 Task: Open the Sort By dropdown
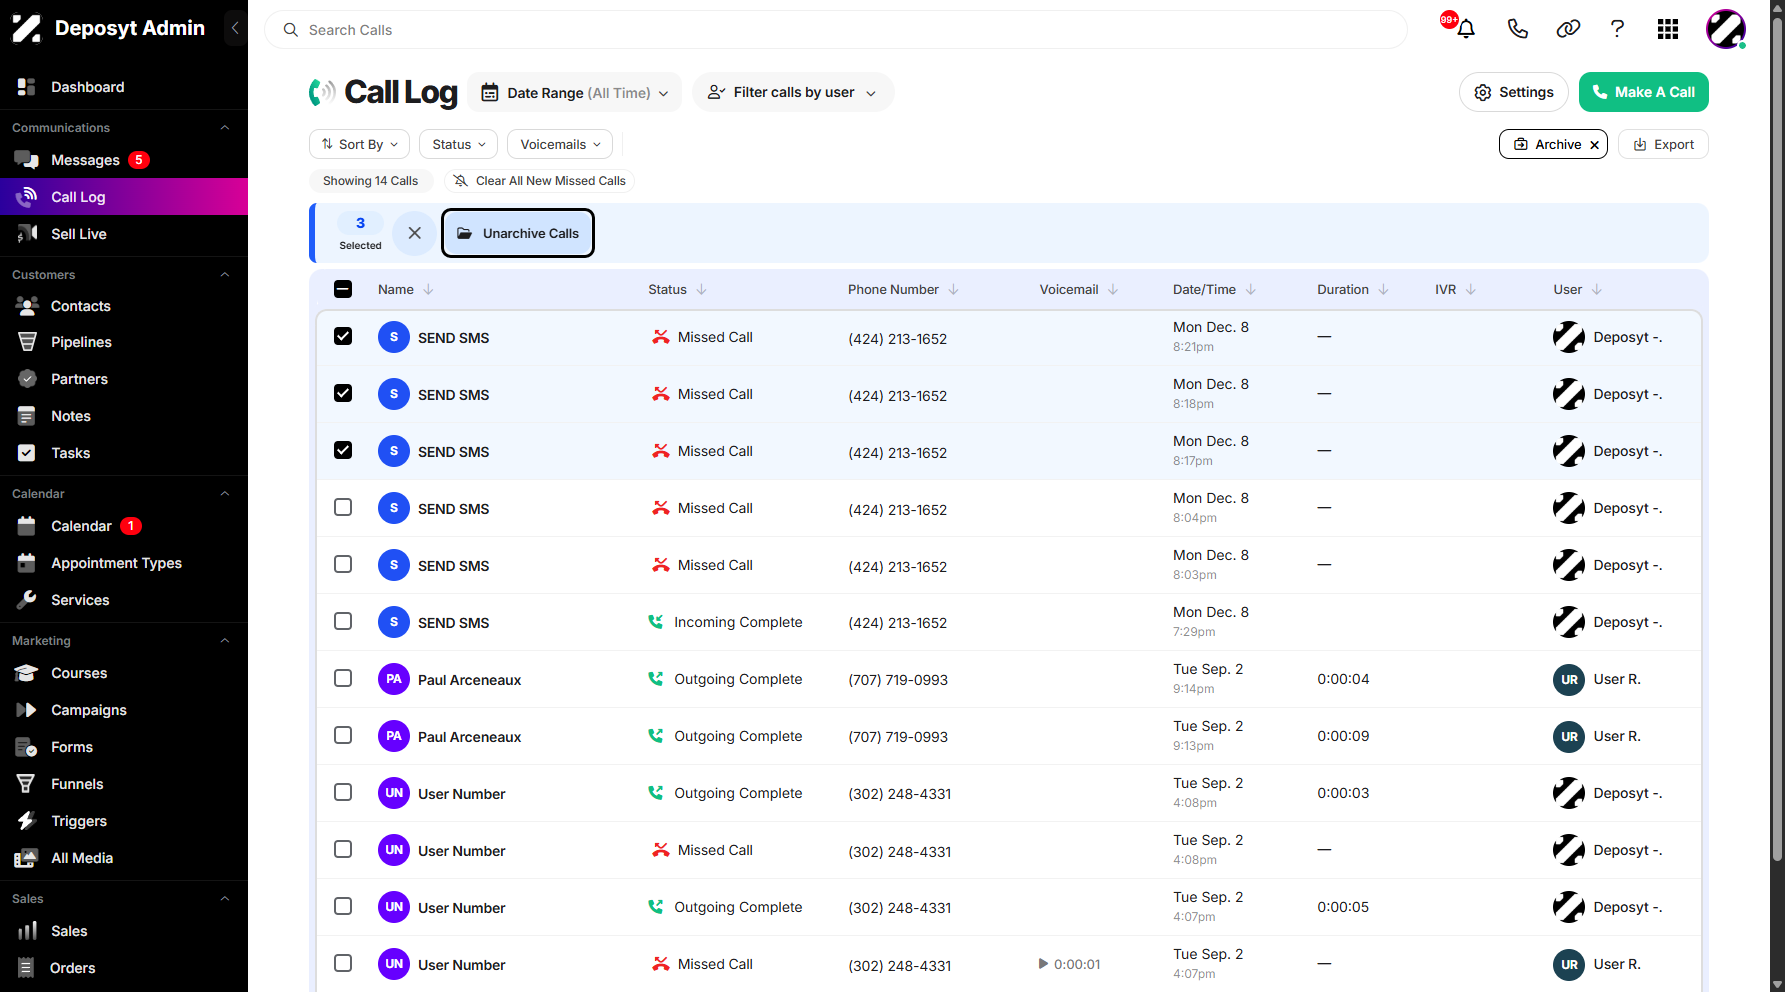pyautogui.click(x=360, y=144)
